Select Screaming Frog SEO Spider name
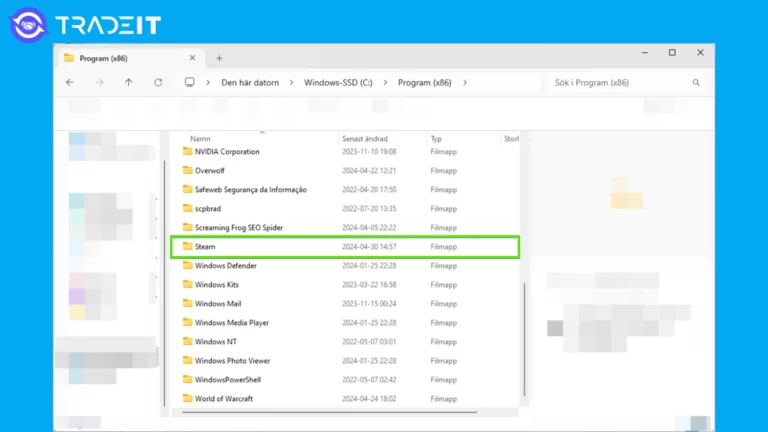 pos(239,227)
